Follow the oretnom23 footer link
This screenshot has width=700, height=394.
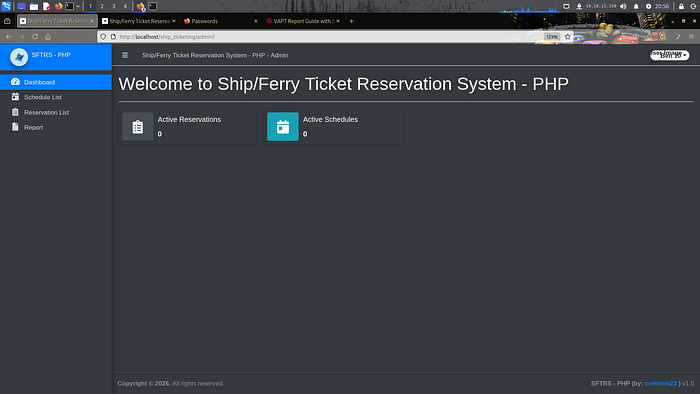661,383
